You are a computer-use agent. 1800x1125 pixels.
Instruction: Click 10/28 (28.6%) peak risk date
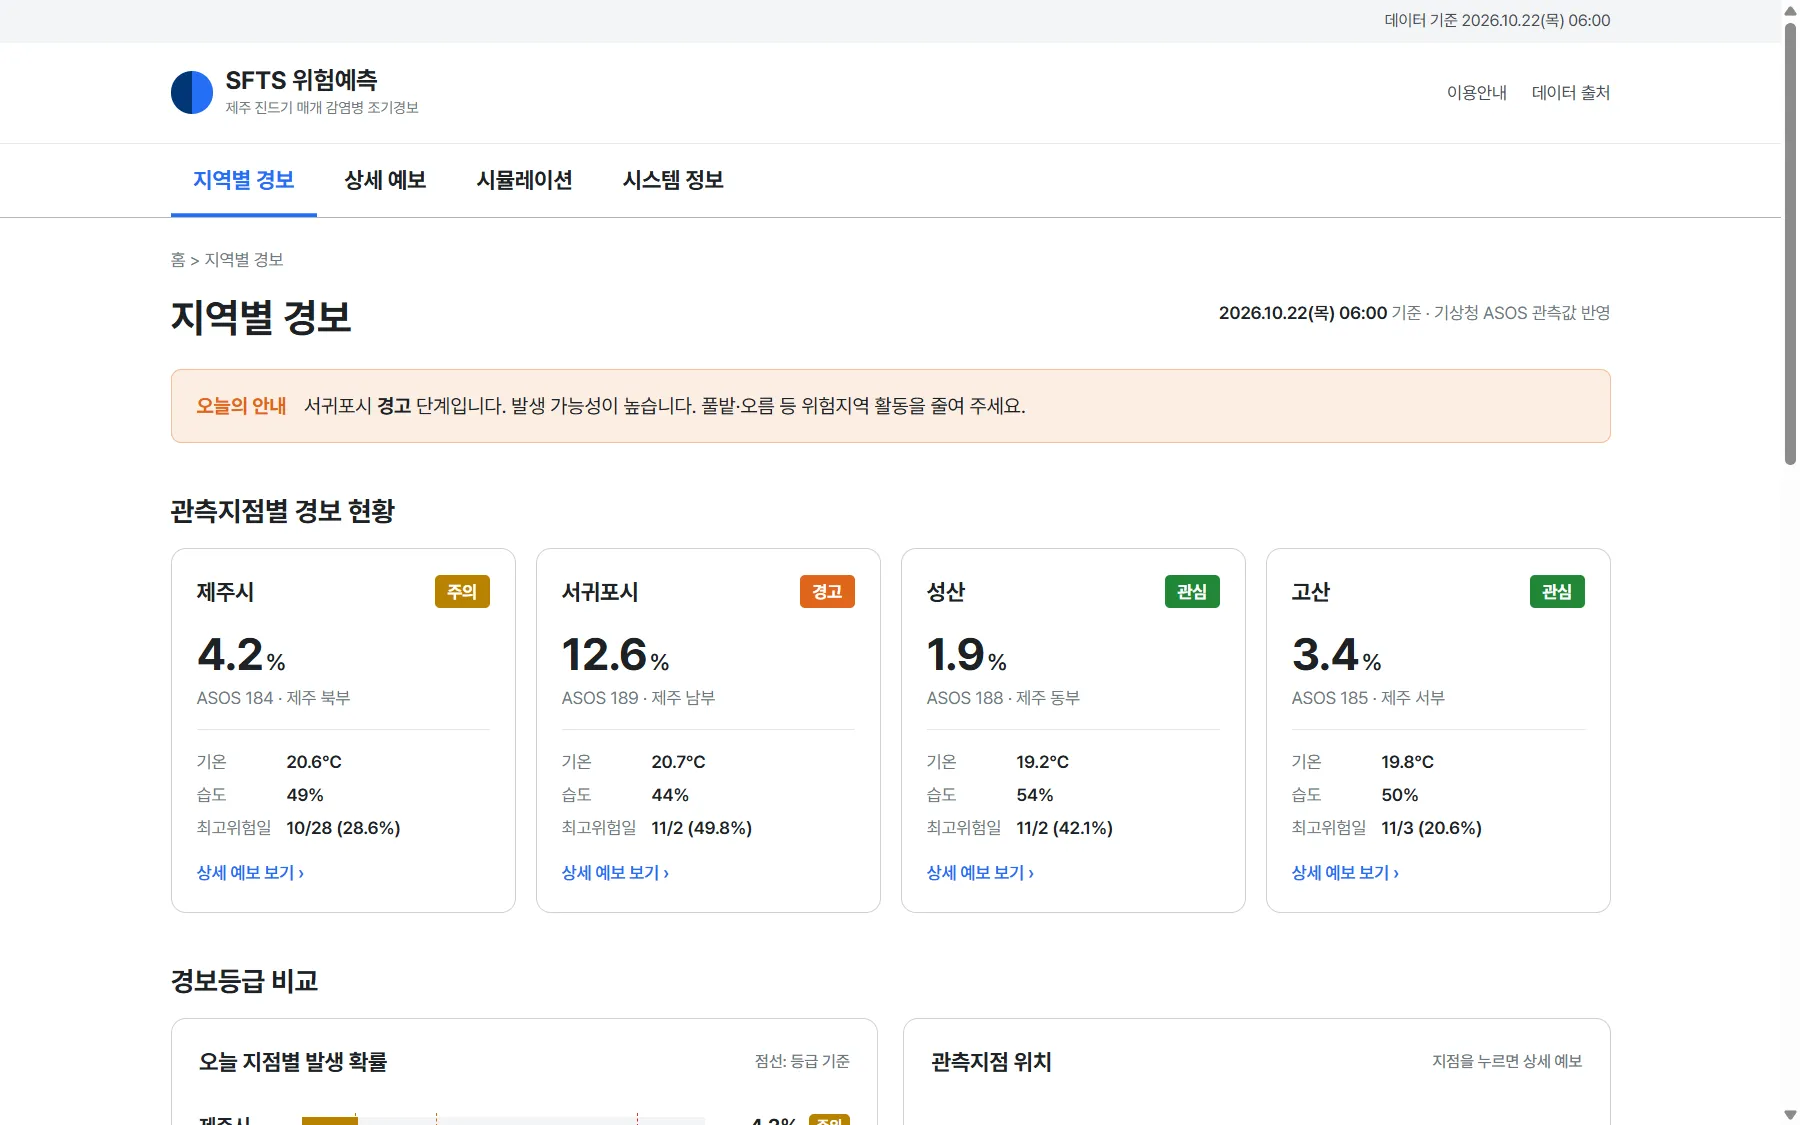pos(343,828)
